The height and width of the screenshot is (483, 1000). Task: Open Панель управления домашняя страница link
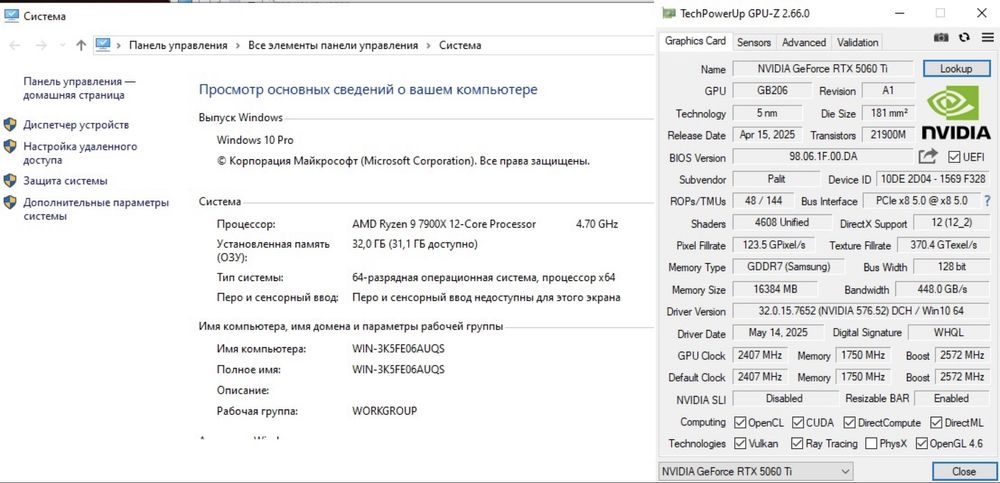coord(79,89)
